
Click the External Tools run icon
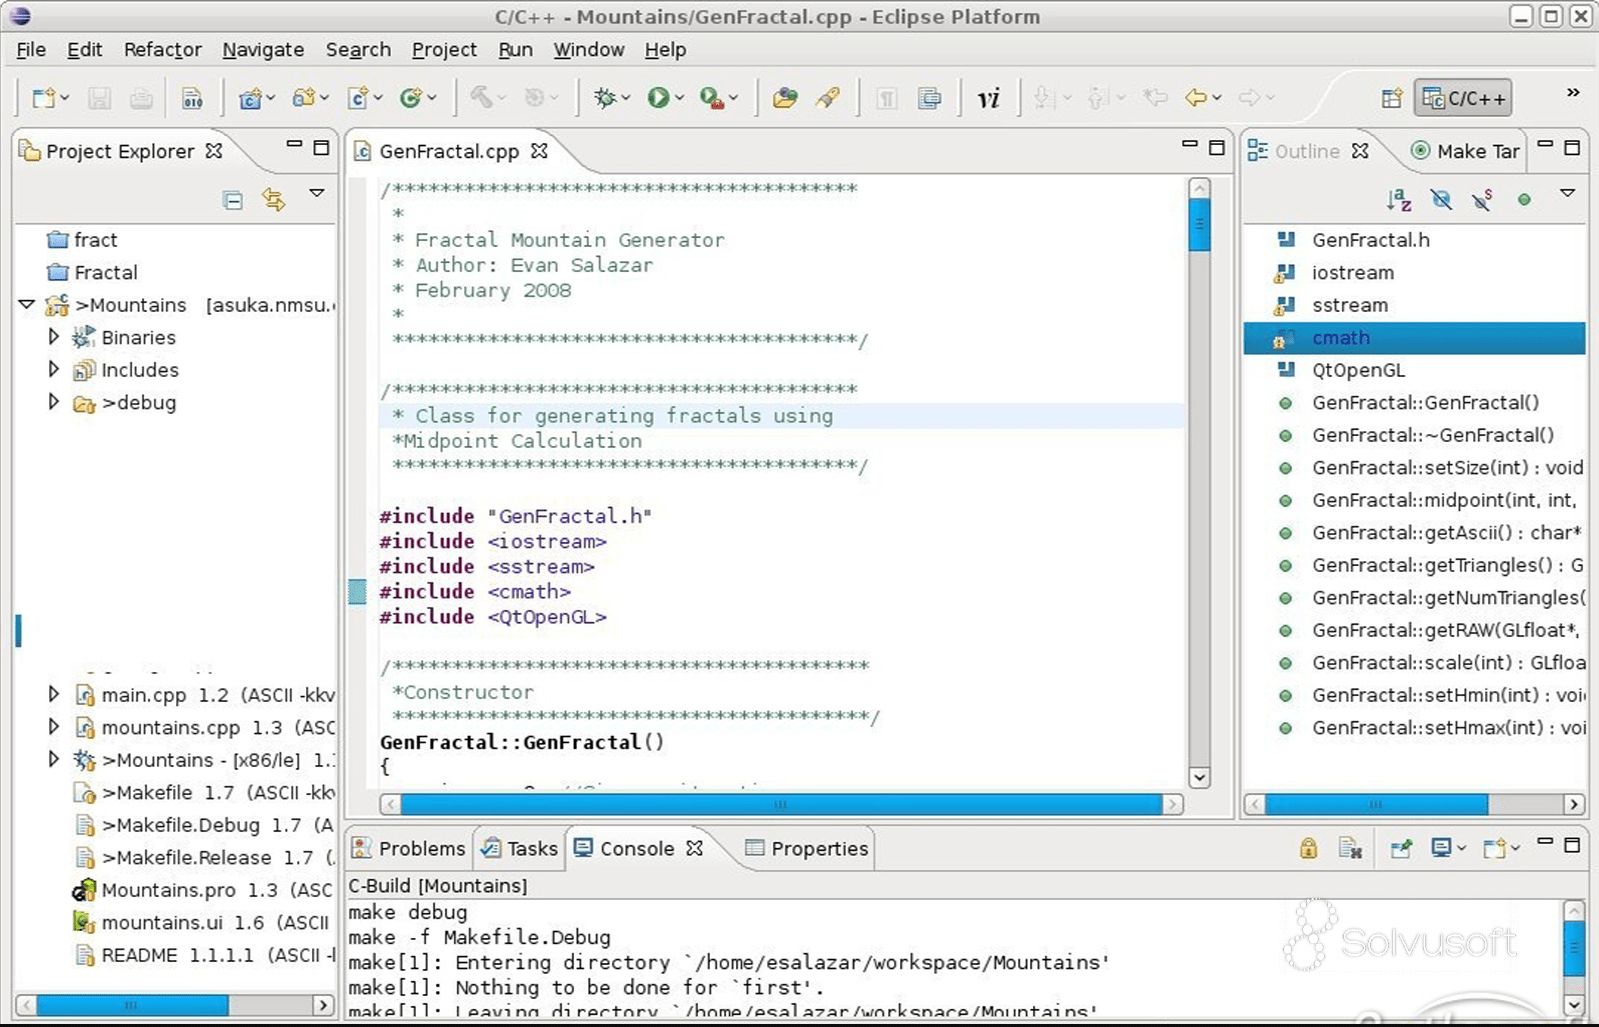click(x=711, y=98)
